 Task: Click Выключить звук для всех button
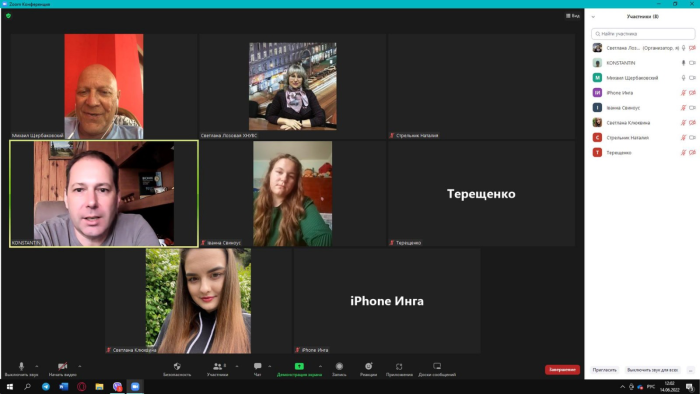tap(652, 370)
